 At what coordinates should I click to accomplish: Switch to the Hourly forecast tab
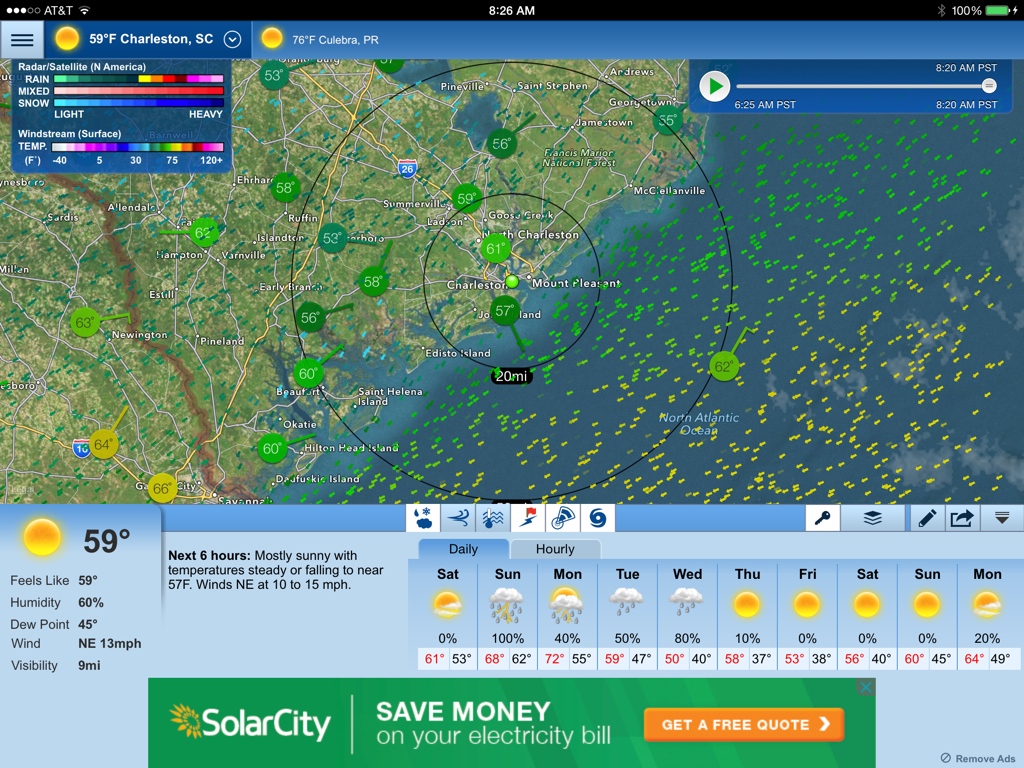[555, 549]
